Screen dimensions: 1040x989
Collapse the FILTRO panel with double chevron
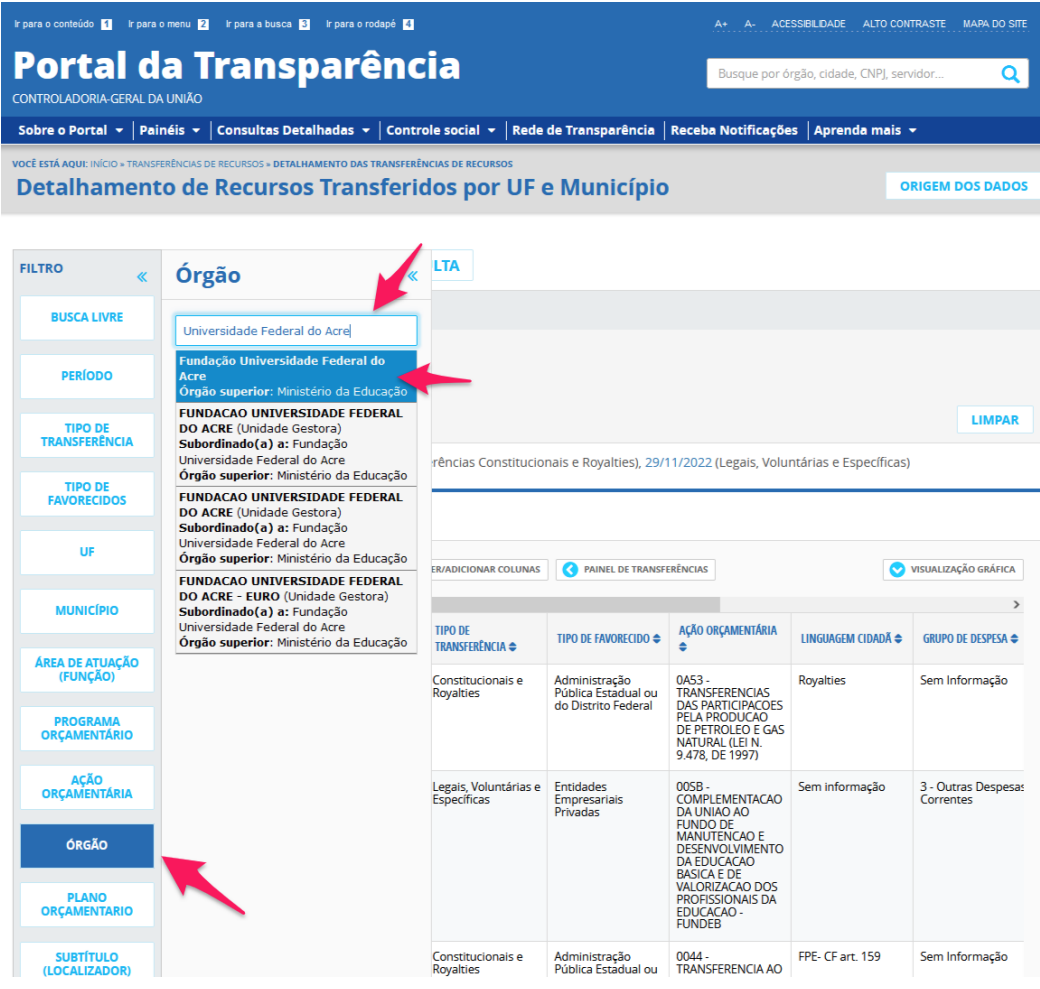[x=142, y=277]
